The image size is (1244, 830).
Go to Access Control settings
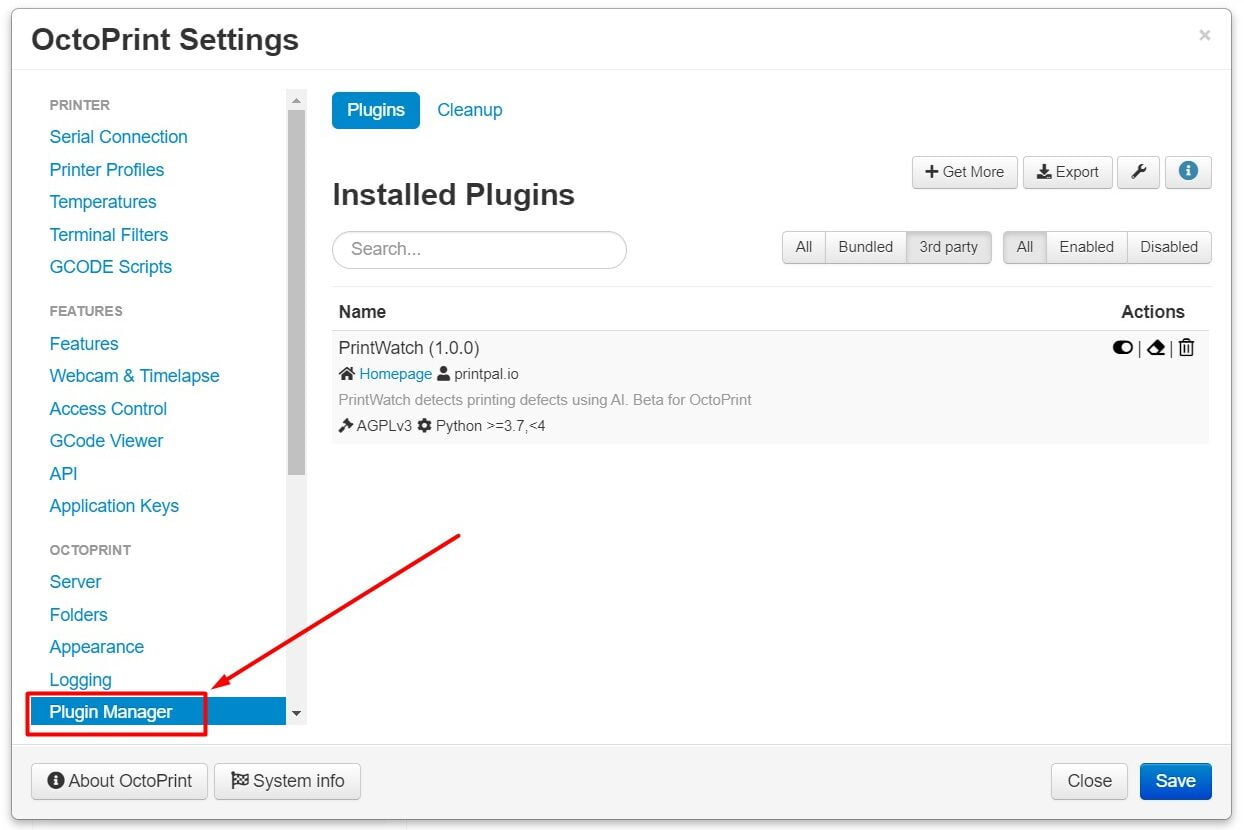tap(108, 409)
